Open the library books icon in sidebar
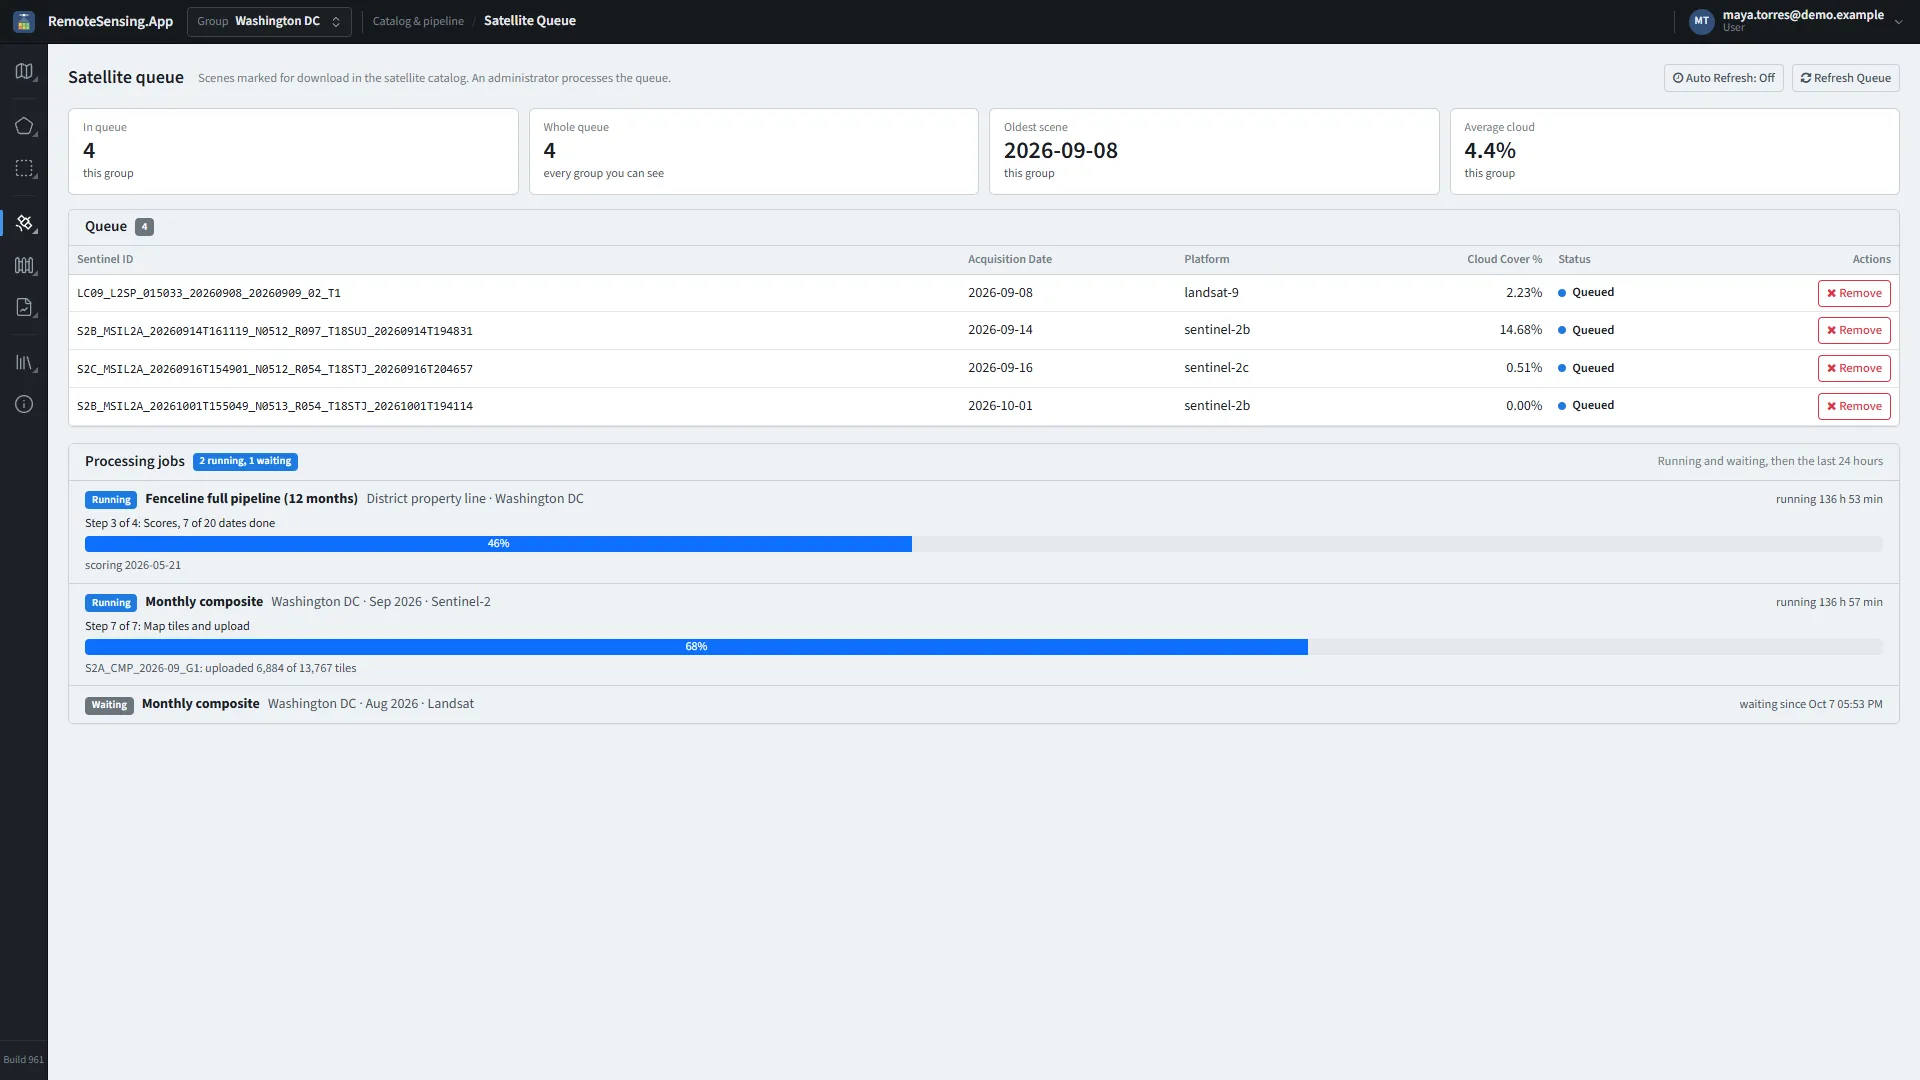 point(24,362)
